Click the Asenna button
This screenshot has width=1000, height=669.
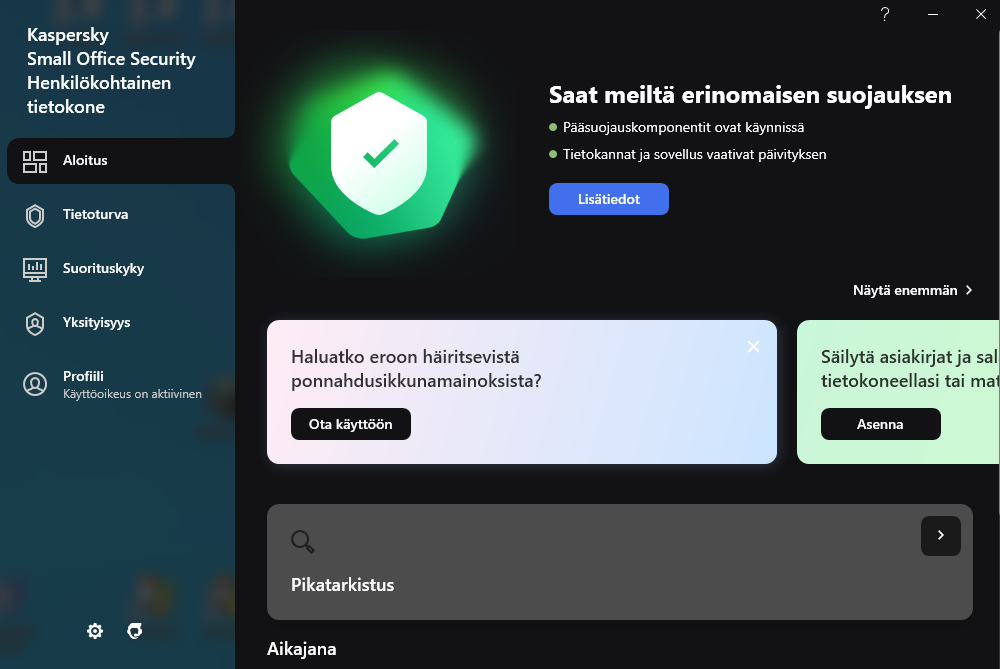pos(880,424)
